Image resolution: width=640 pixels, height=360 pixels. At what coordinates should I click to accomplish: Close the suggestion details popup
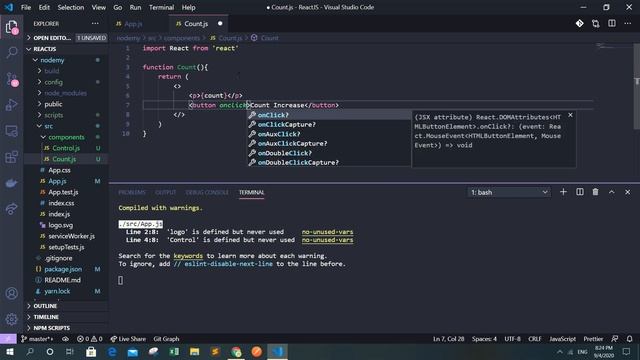point(570,116)
